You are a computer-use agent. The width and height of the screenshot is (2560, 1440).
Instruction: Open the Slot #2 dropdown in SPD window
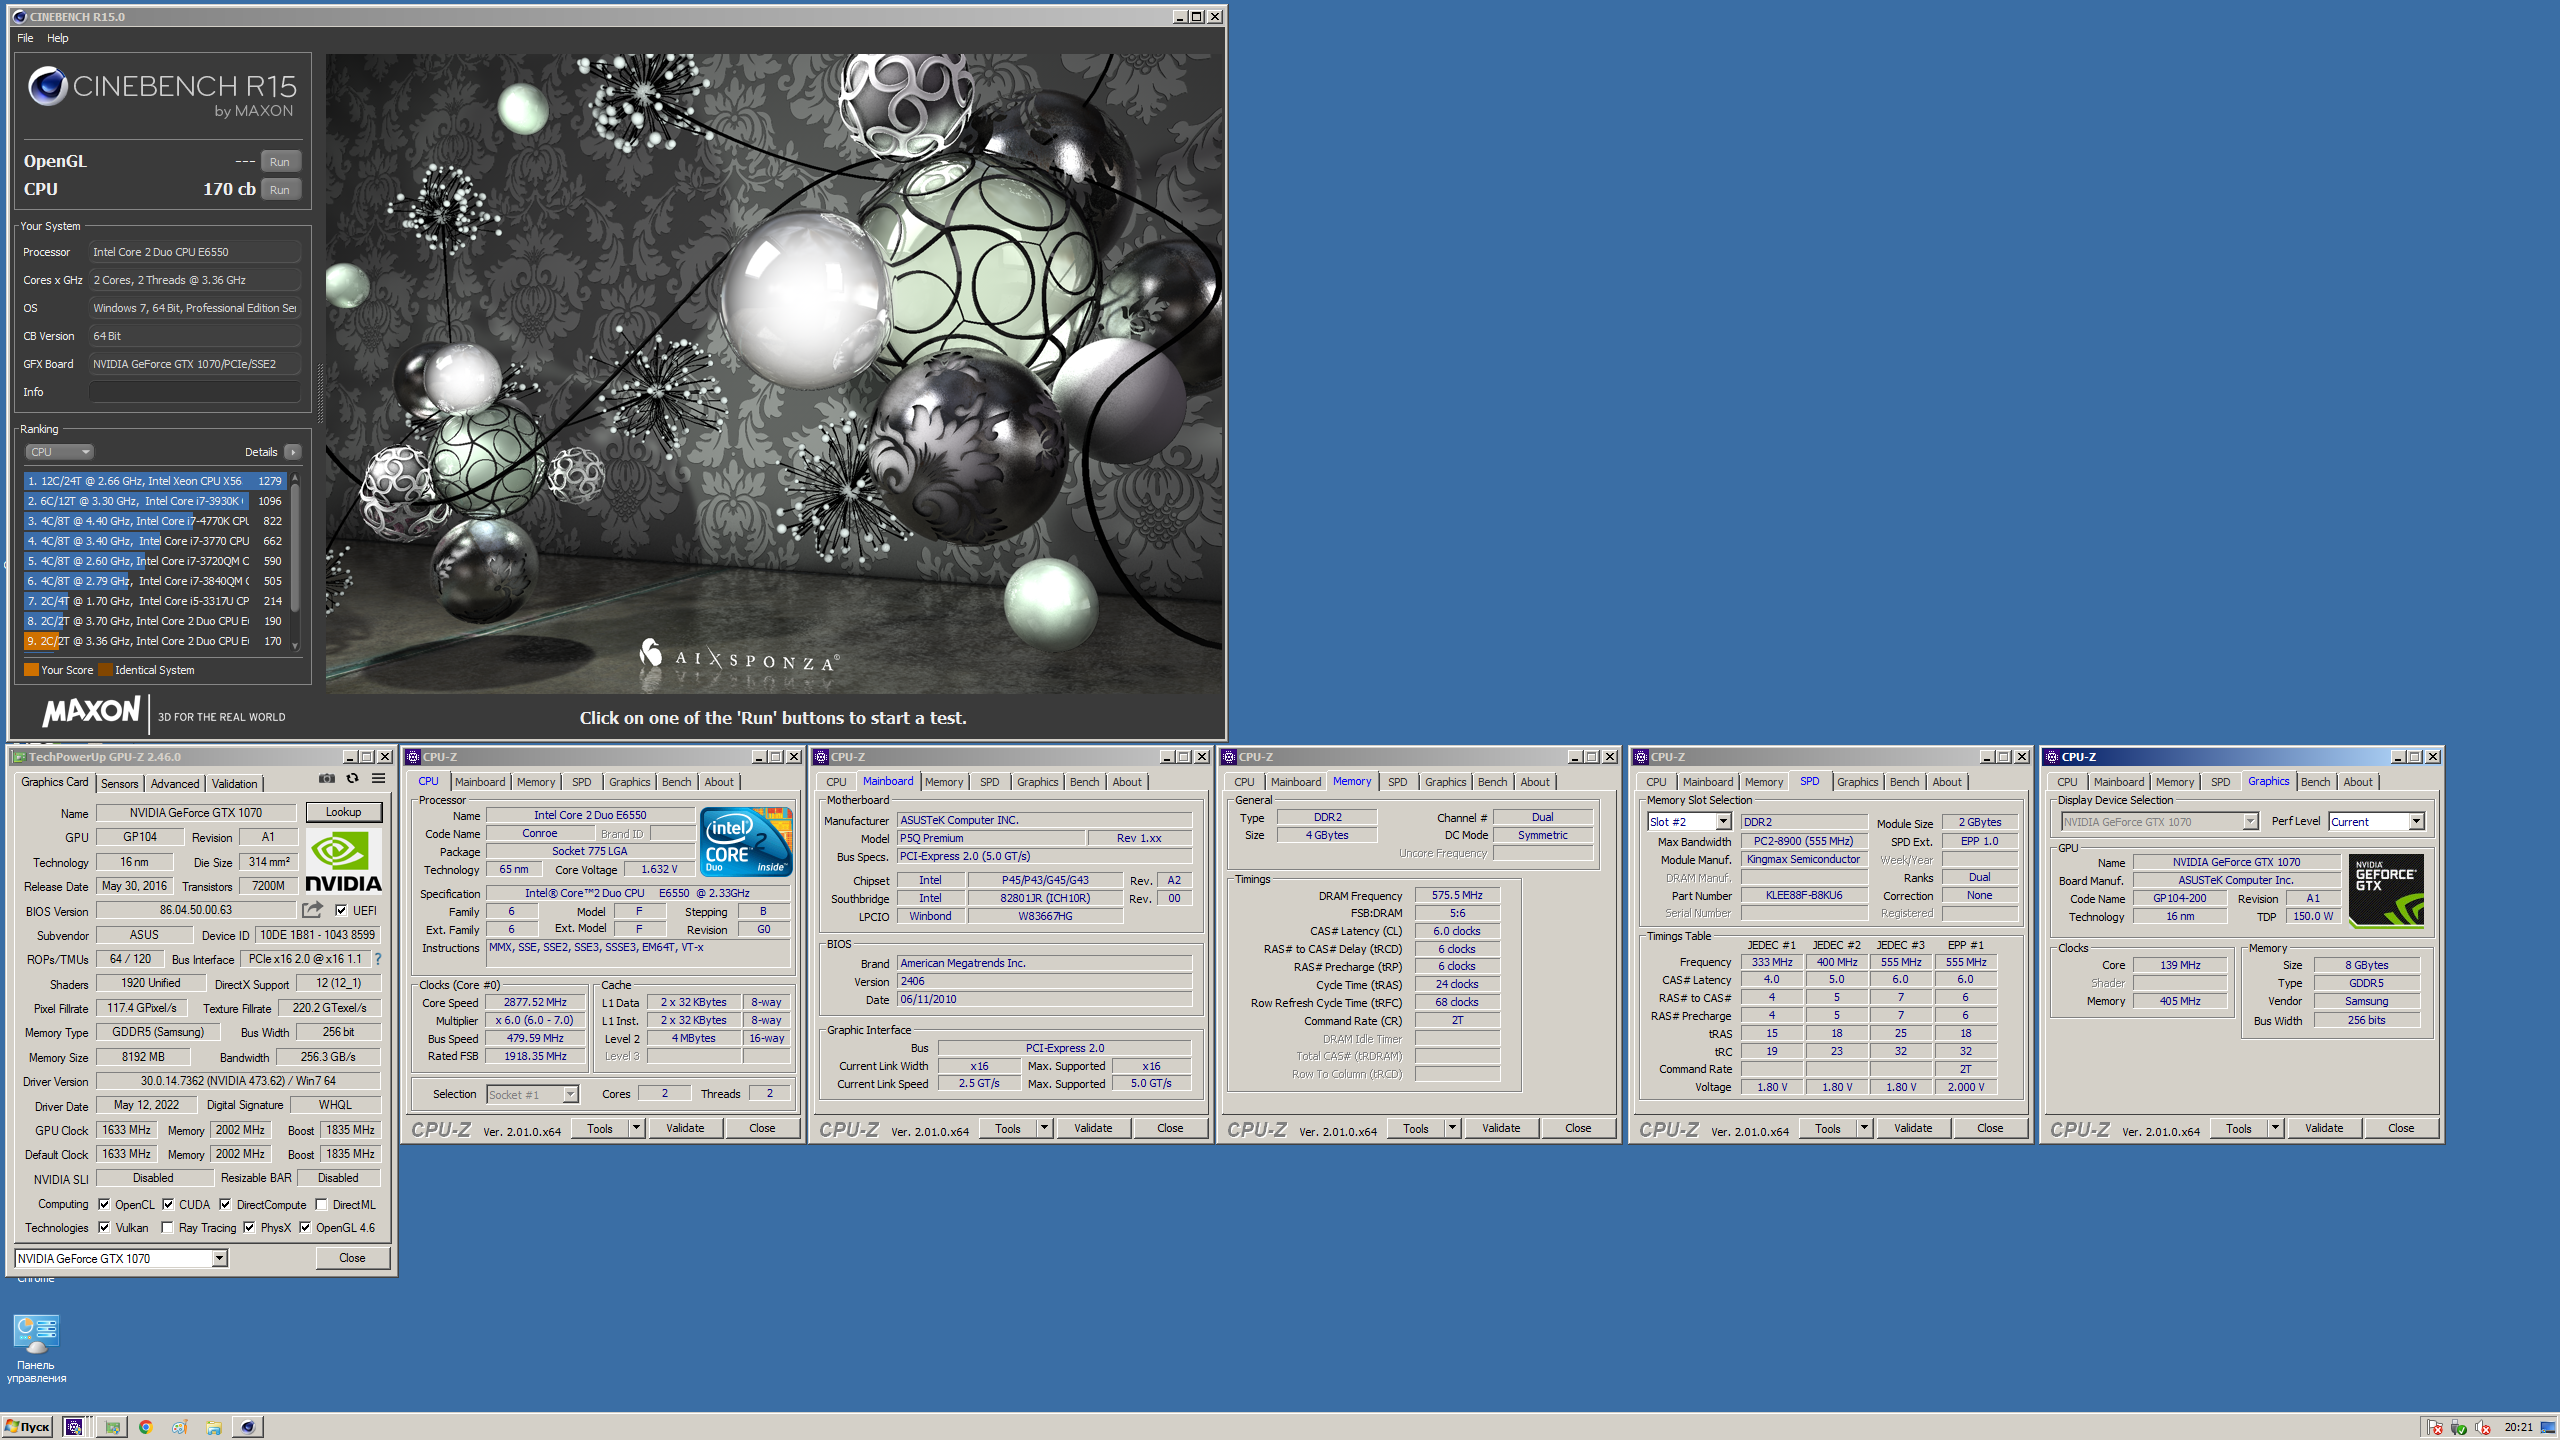[x=1689, y=821]
